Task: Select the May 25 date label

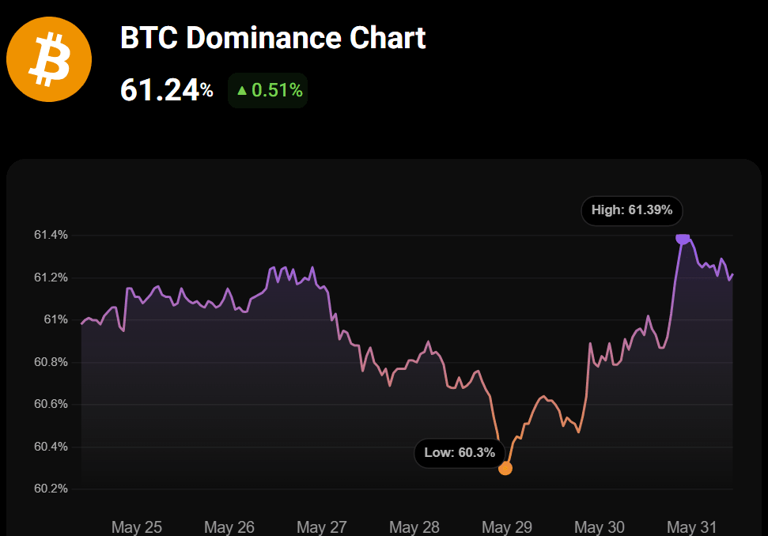Action: 136,526
